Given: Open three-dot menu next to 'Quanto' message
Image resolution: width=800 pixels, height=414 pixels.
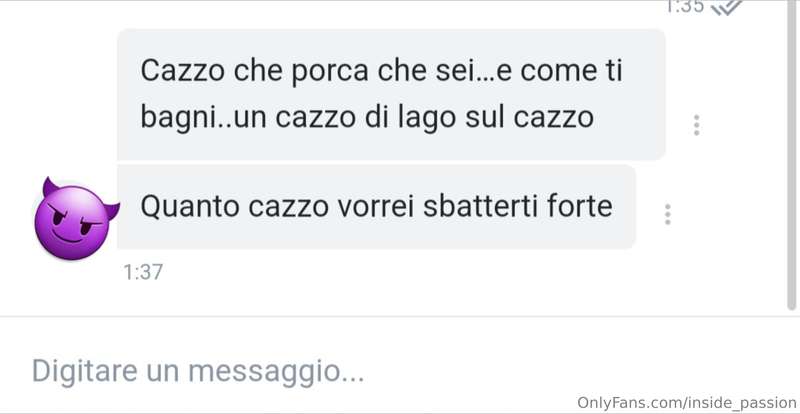Looking at the screenshot, I should pos(667,214).
